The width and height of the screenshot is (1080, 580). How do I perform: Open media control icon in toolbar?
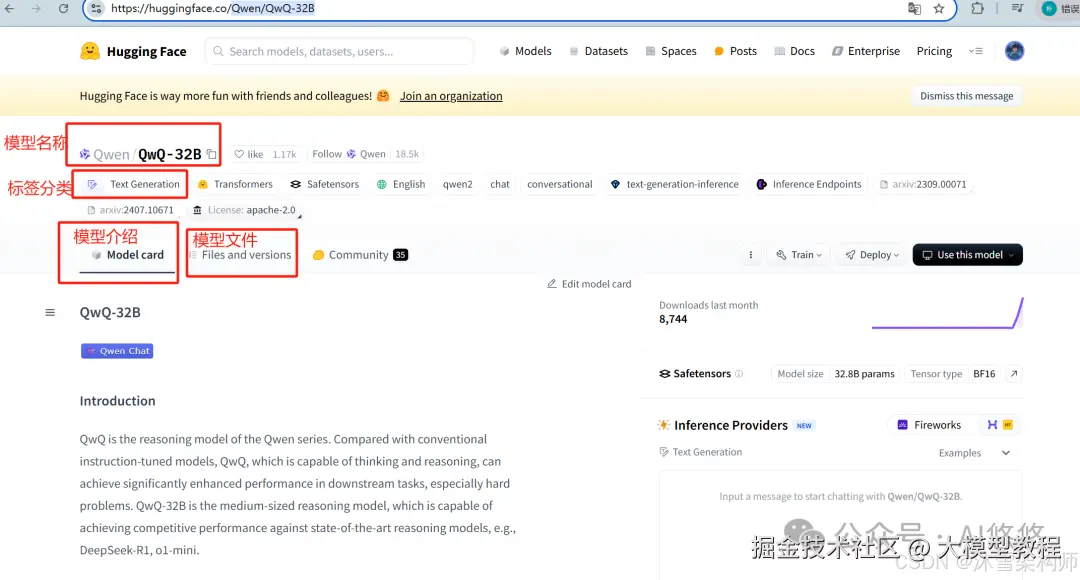tap(1017, 8)
